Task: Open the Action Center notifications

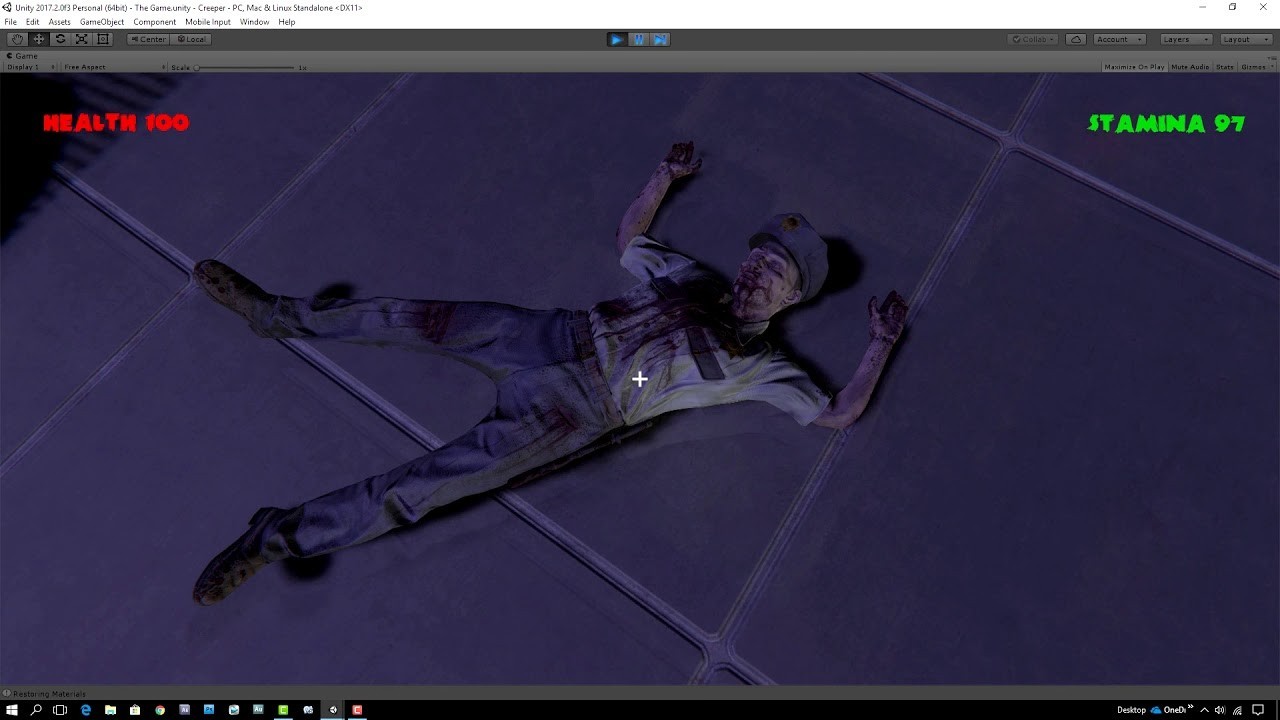Action: click(1258, 710)
